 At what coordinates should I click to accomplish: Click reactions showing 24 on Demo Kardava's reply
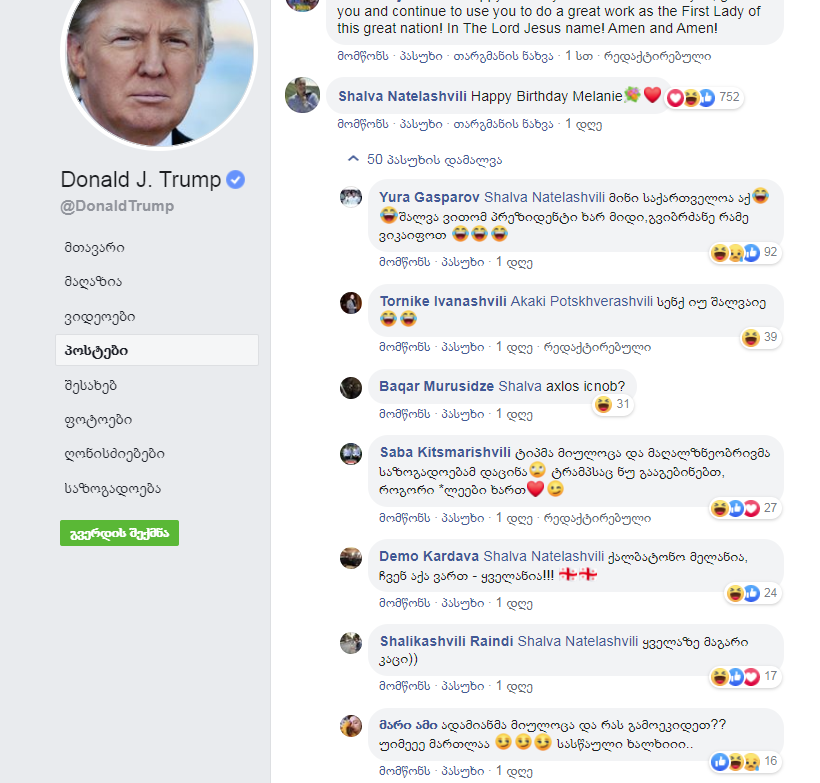(x=753, y=593)
